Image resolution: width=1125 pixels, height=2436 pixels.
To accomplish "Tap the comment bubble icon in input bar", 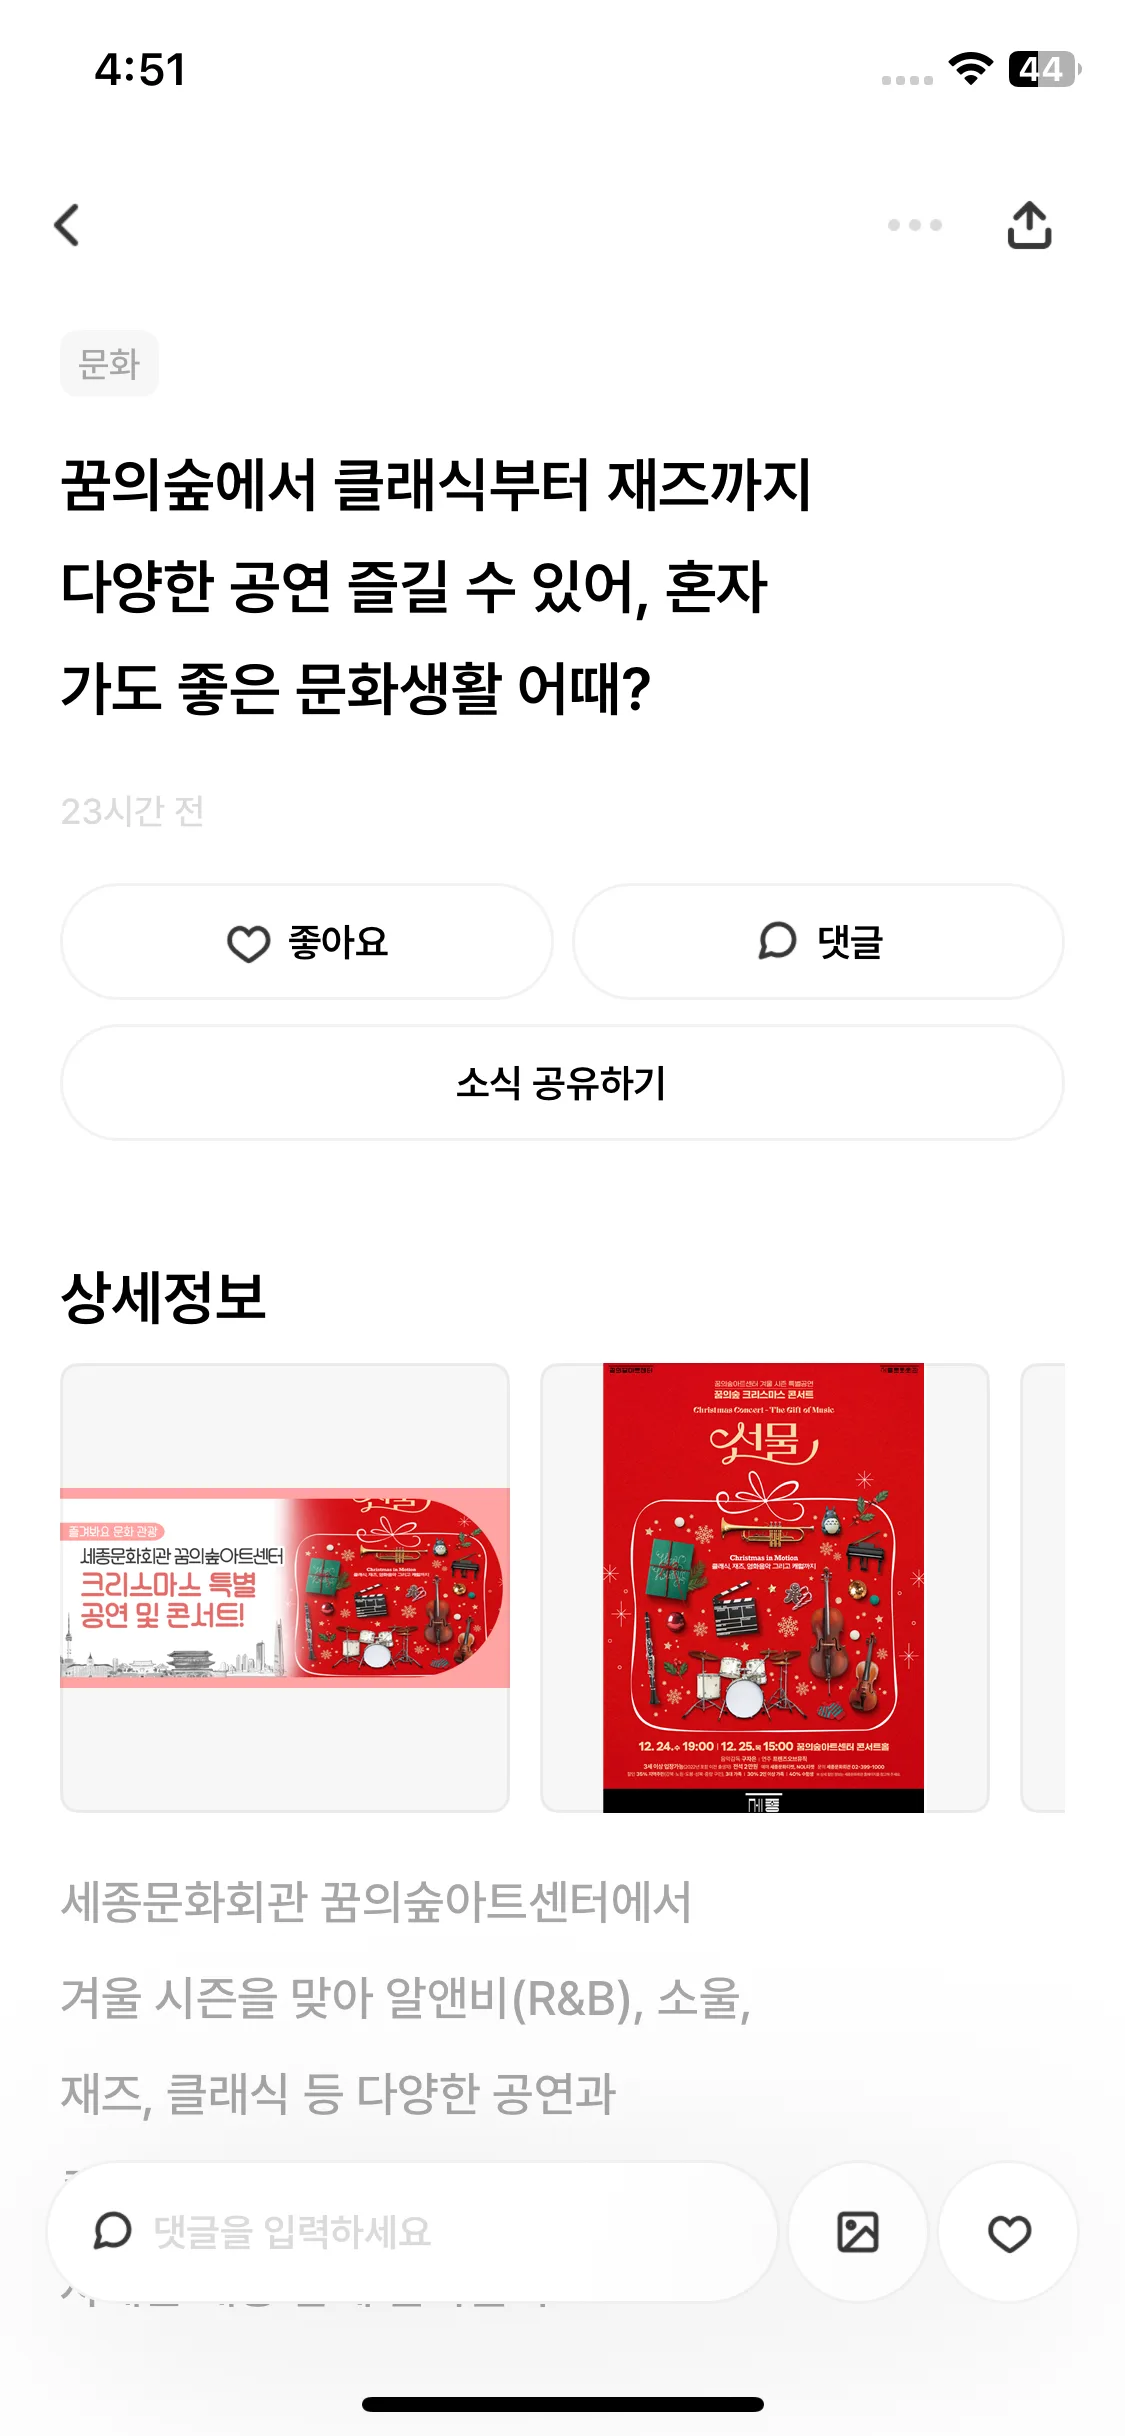I will pos(112,2230).
